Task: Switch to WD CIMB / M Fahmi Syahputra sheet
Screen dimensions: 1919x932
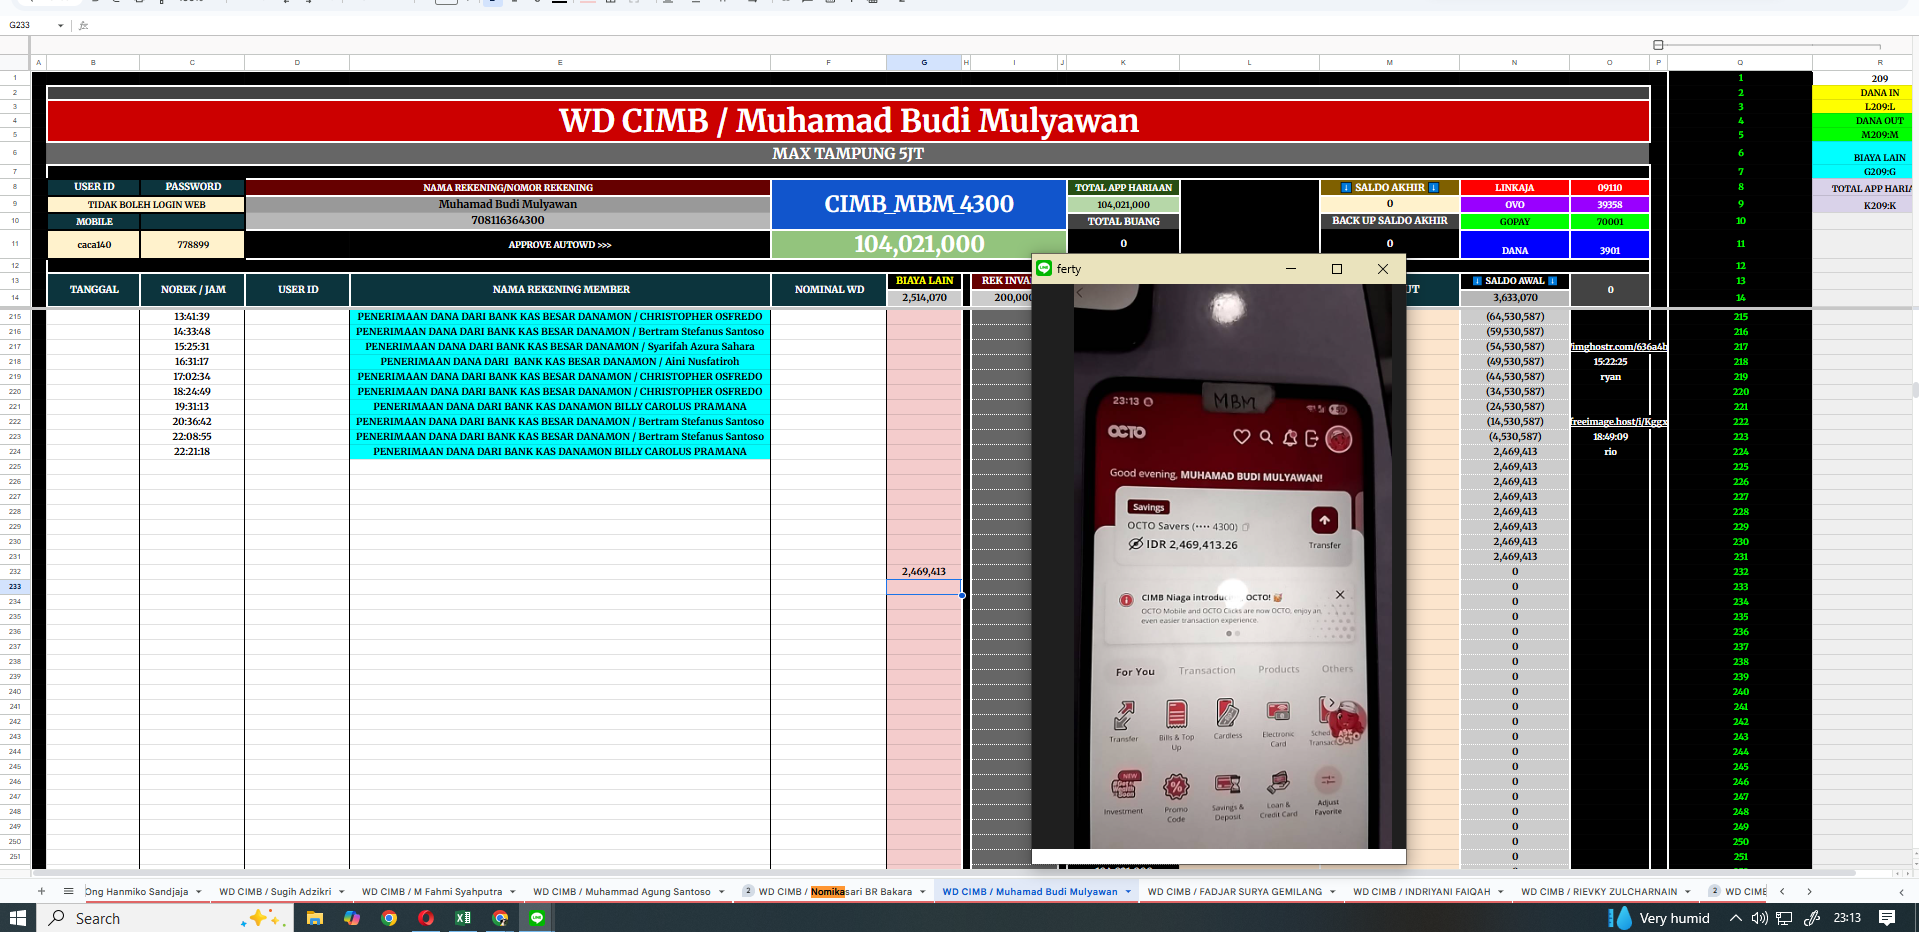Action: coord(432,892)
